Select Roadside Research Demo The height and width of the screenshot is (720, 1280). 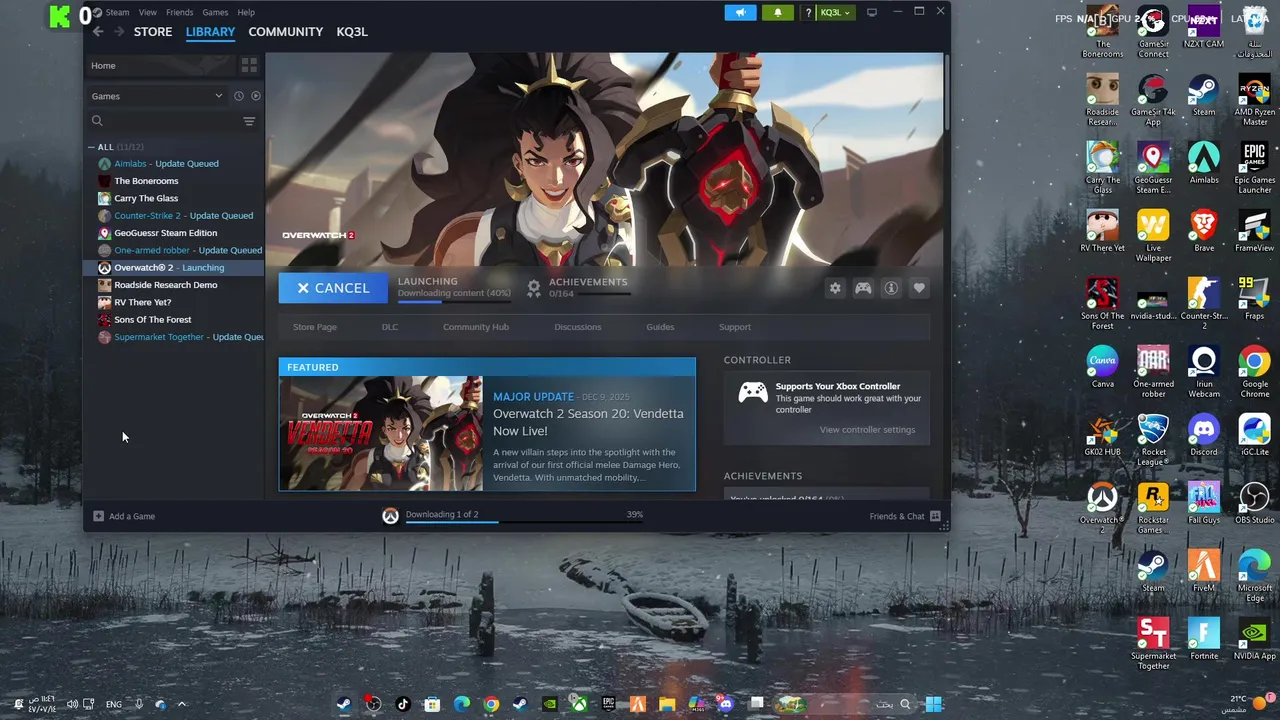tap(174, 285)
